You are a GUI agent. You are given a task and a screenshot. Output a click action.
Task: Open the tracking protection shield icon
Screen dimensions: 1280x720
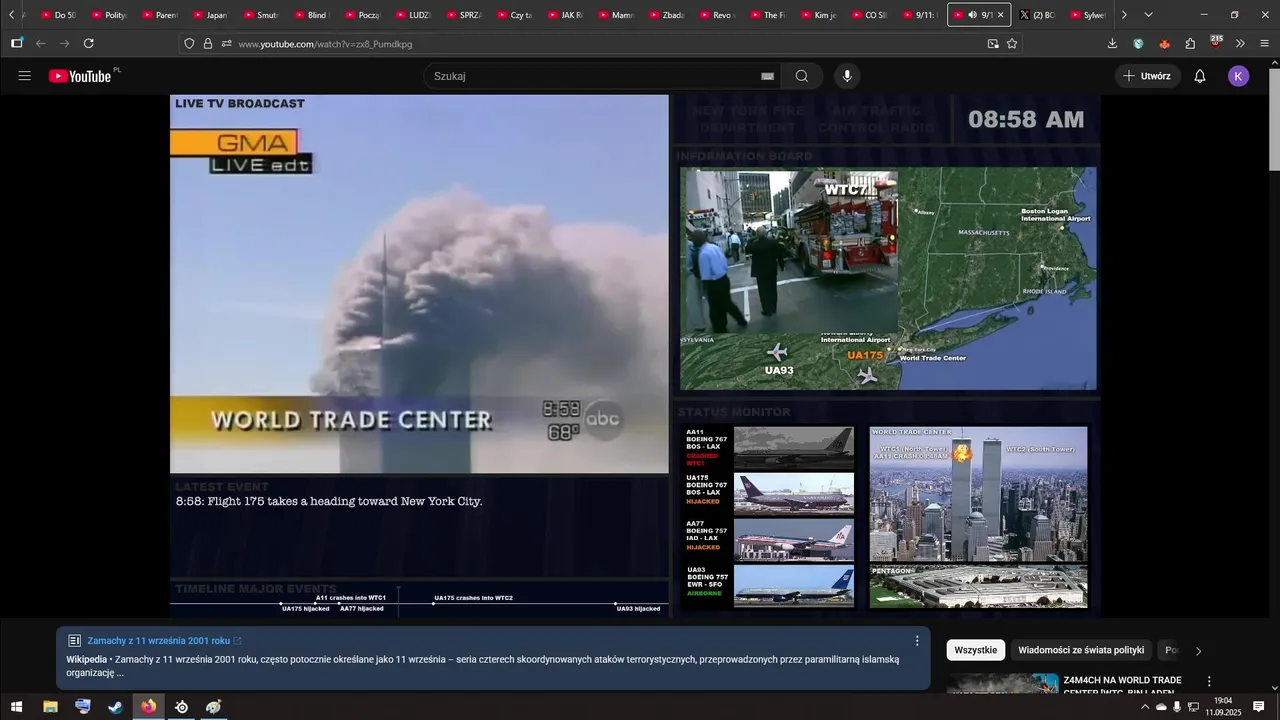[x=190, y=44]
